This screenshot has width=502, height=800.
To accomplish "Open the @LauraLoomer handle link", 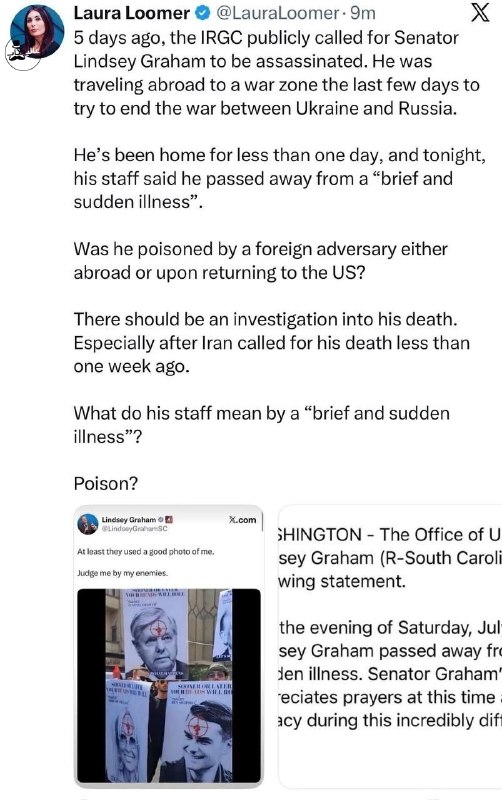I will [x=278, y=13].
